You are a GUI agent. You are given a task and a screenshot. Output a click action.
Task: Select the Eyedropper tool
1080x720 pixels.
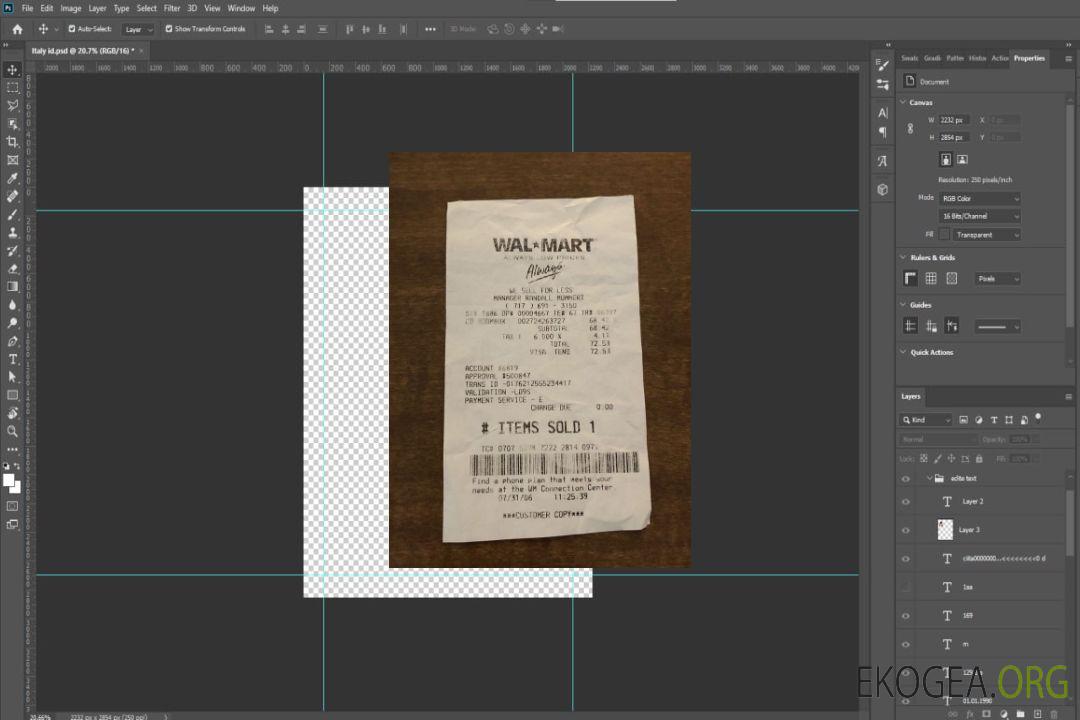(12, 178)
